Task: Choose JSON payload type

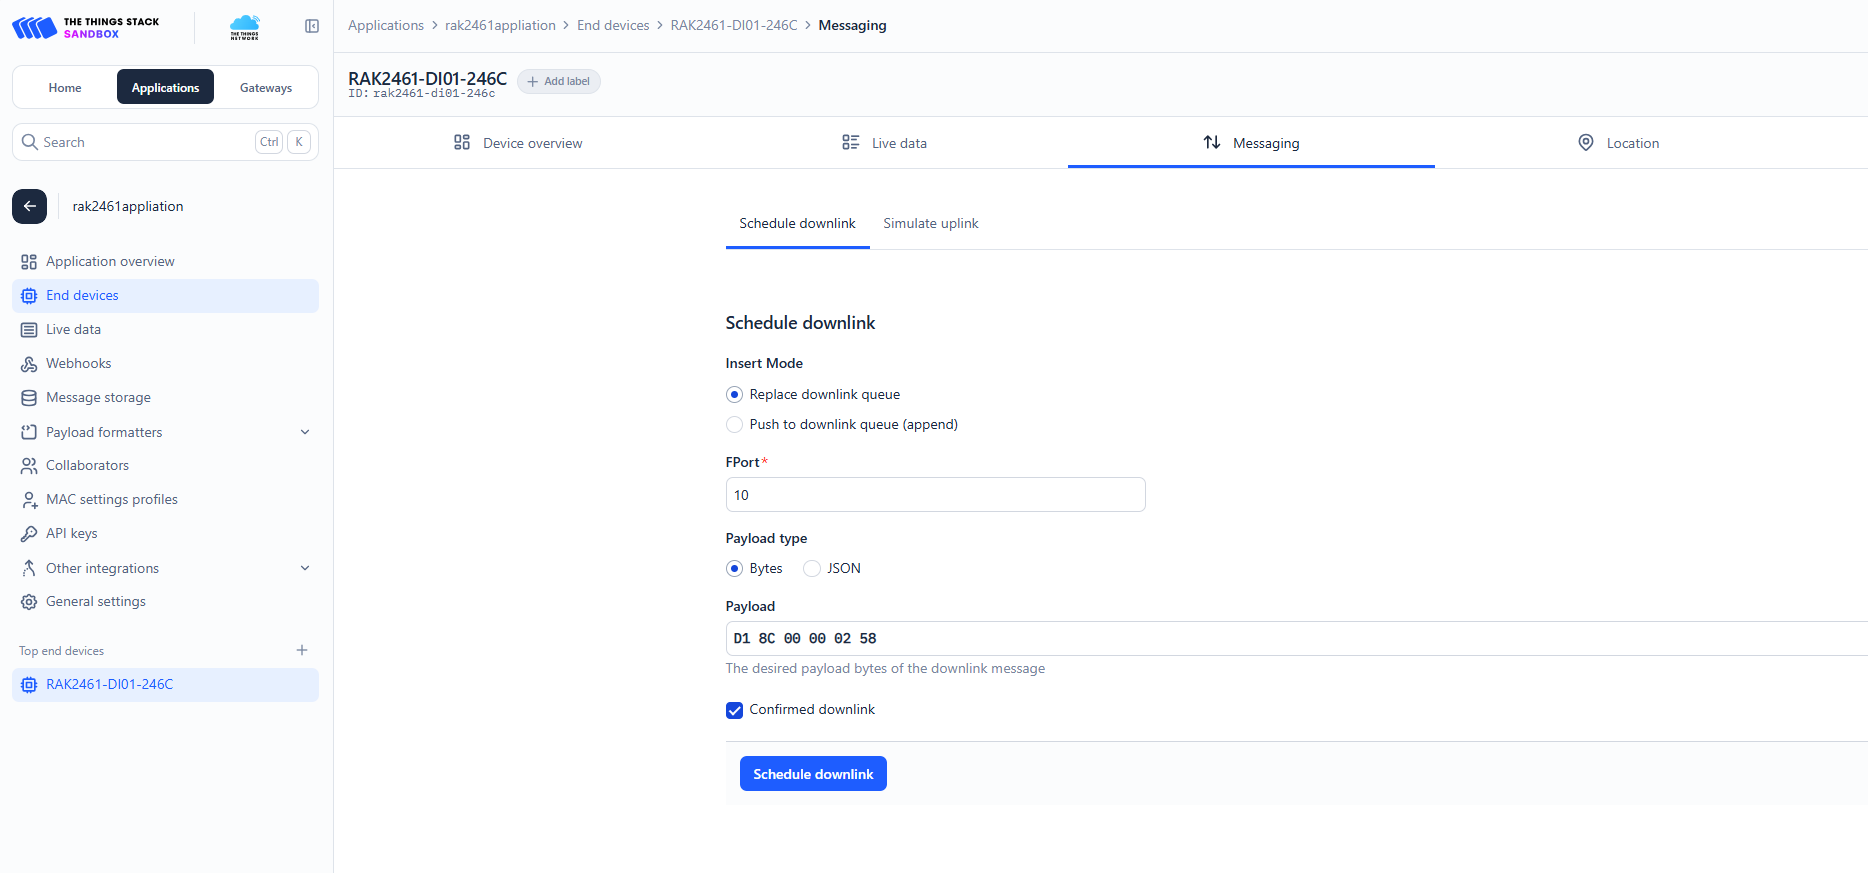Action: (812, 569)
